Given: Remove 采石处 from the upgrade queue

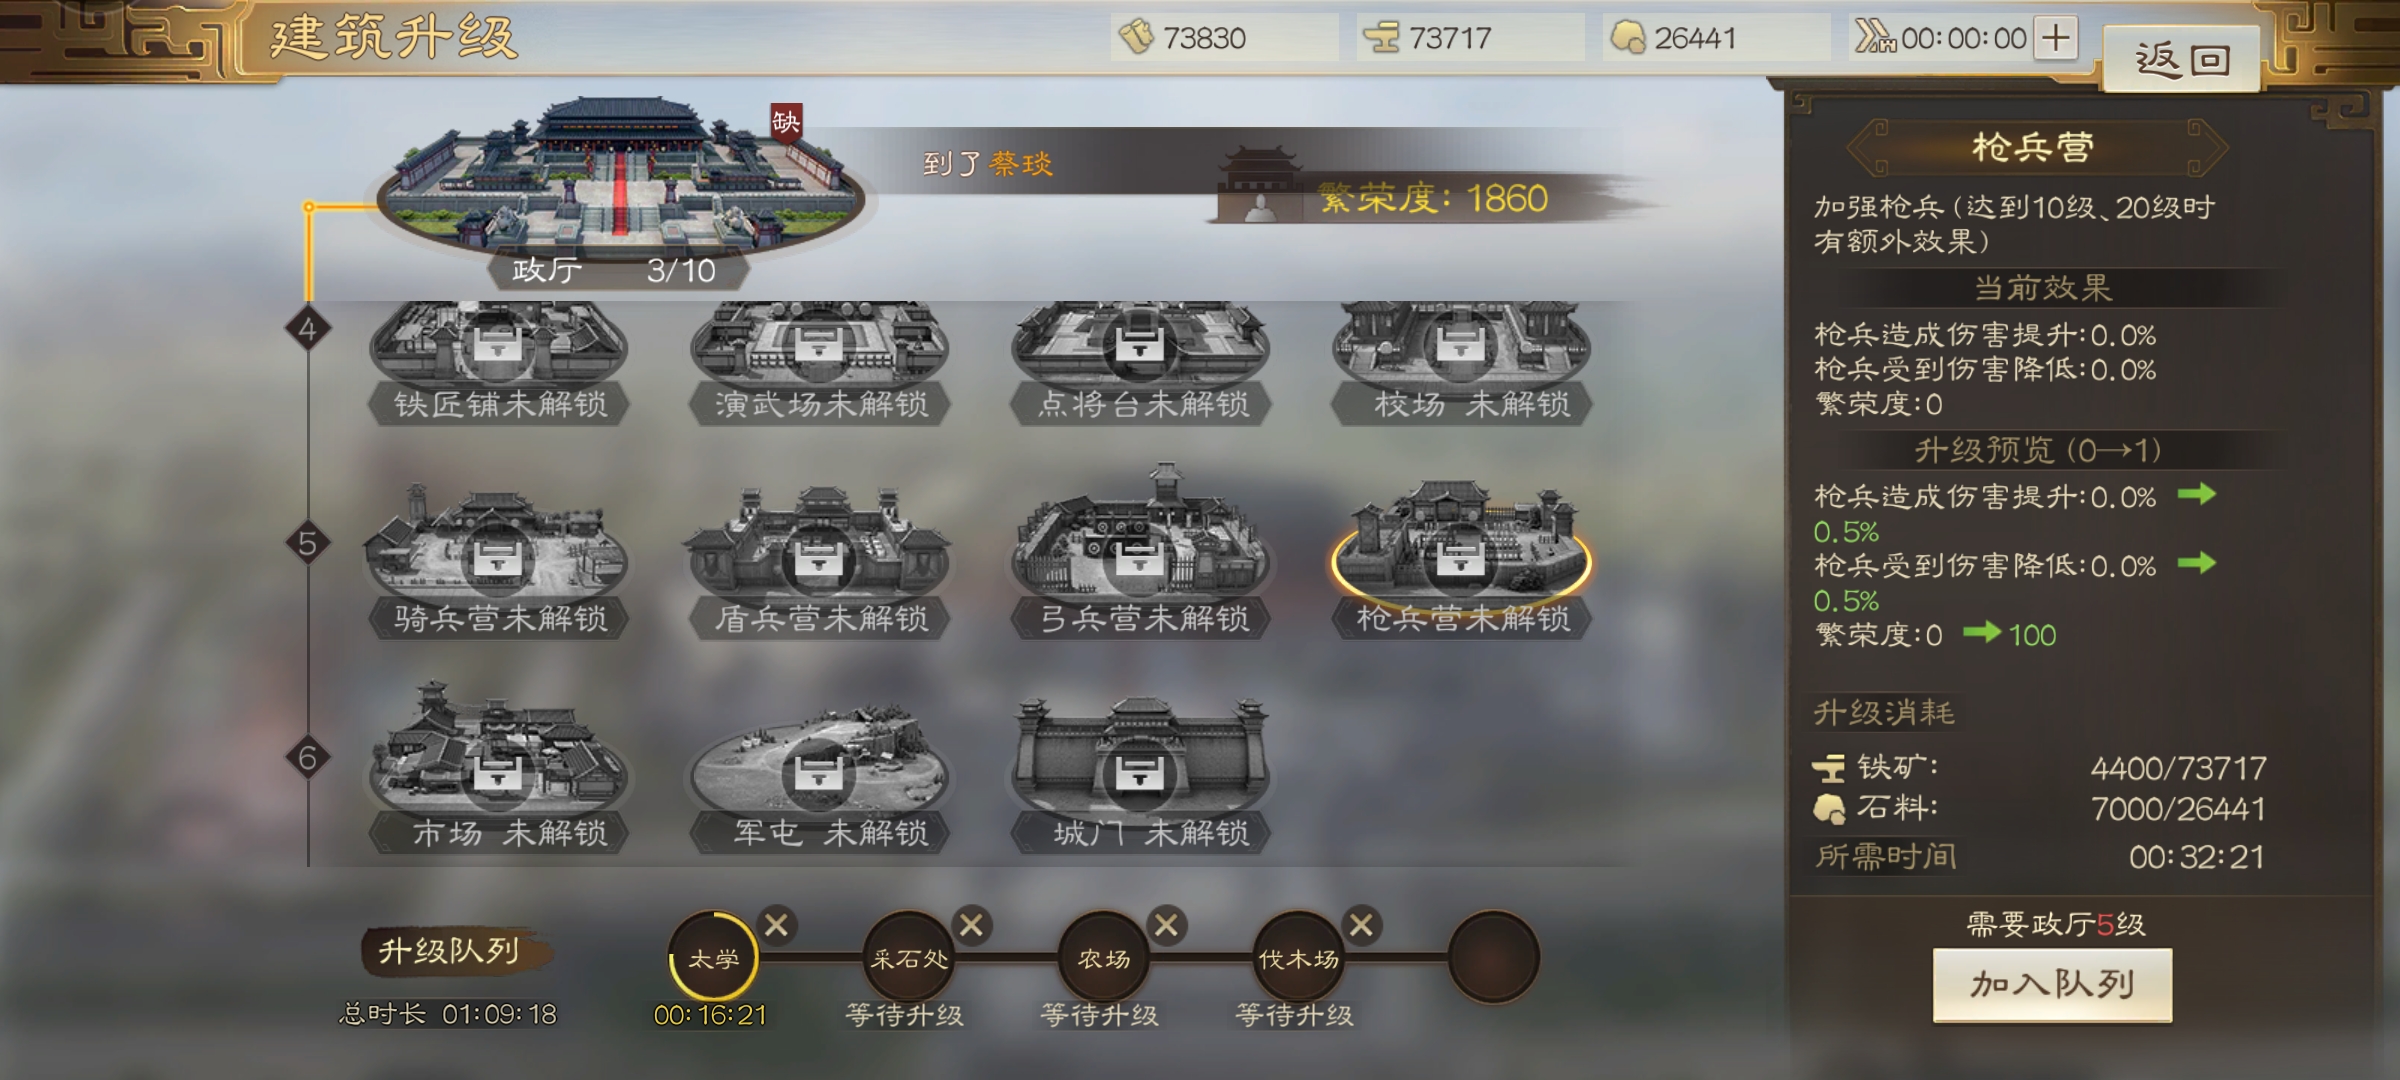Looking at the screenshot, I should click(971, 925).
